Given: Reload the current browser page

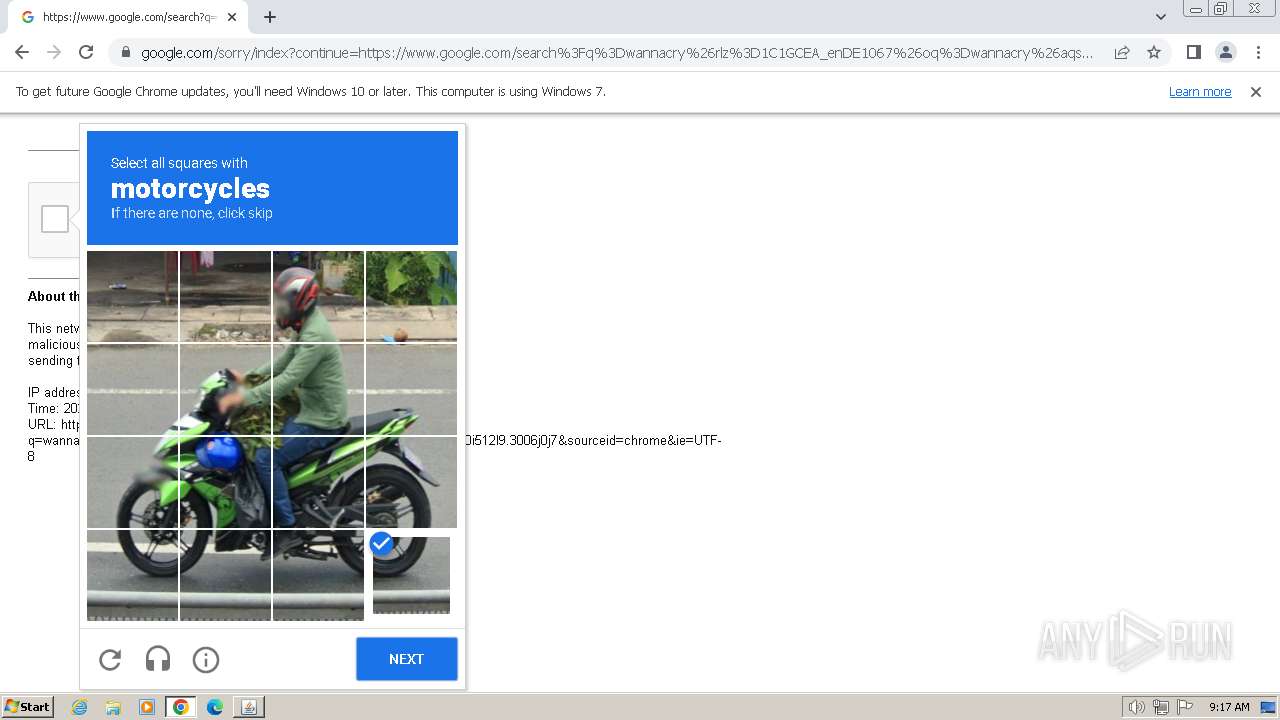Looking at the screenshot, I should [86, 52].
